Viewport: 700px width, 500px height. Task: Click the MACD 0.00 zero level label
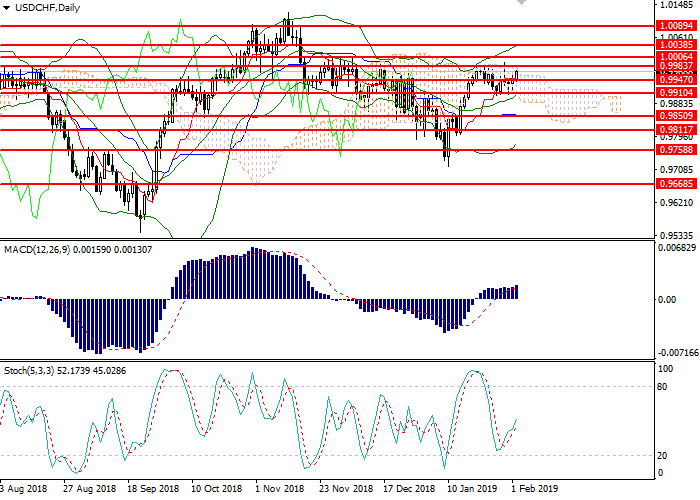667,300
